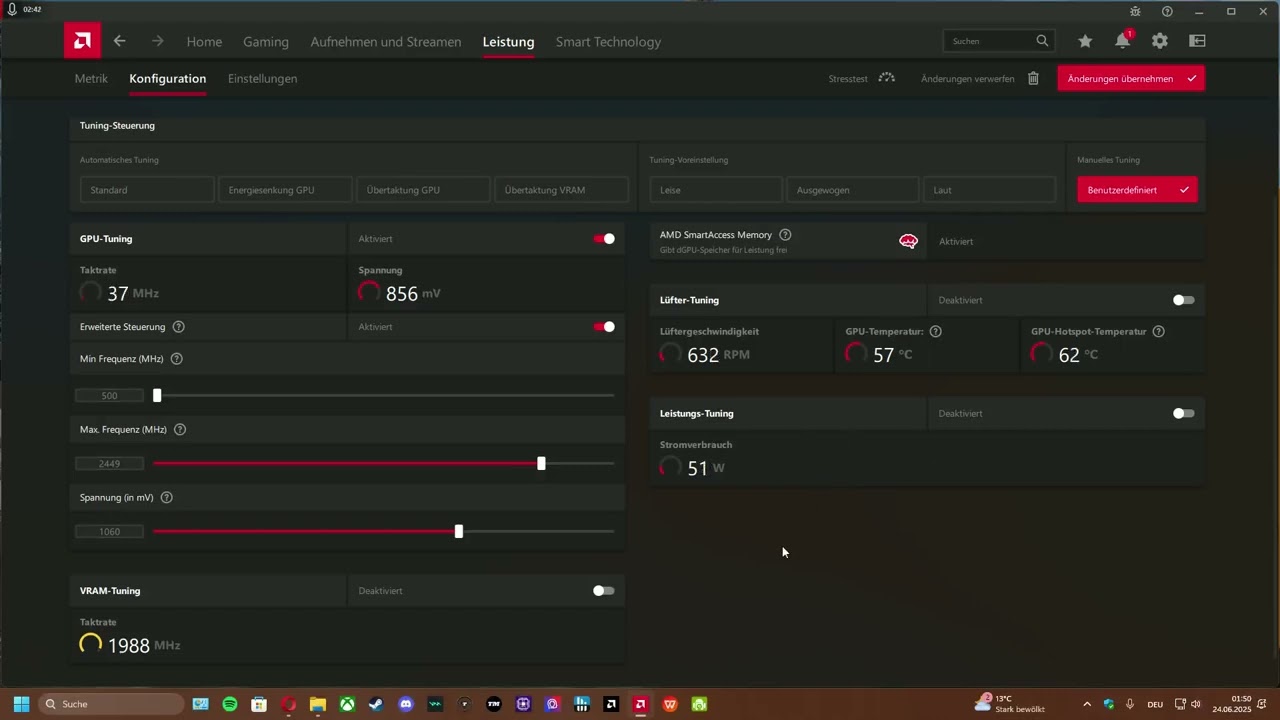Open settings gear icon

pos(1160,41)
